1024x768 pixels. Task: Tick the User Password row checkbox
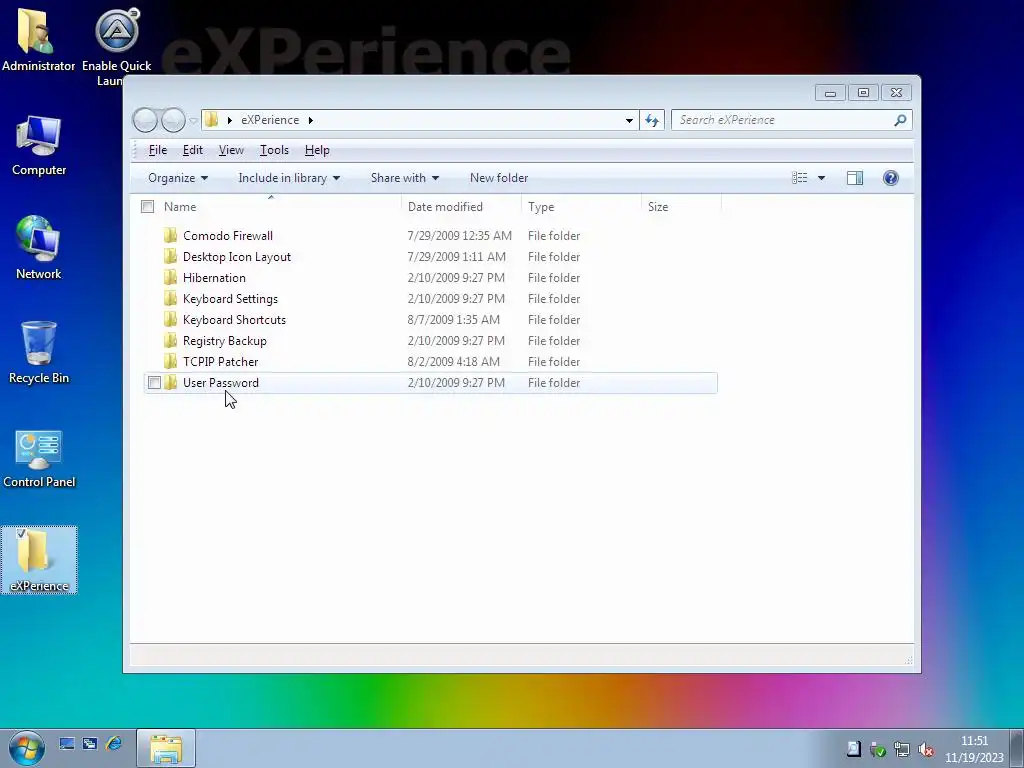154,383
